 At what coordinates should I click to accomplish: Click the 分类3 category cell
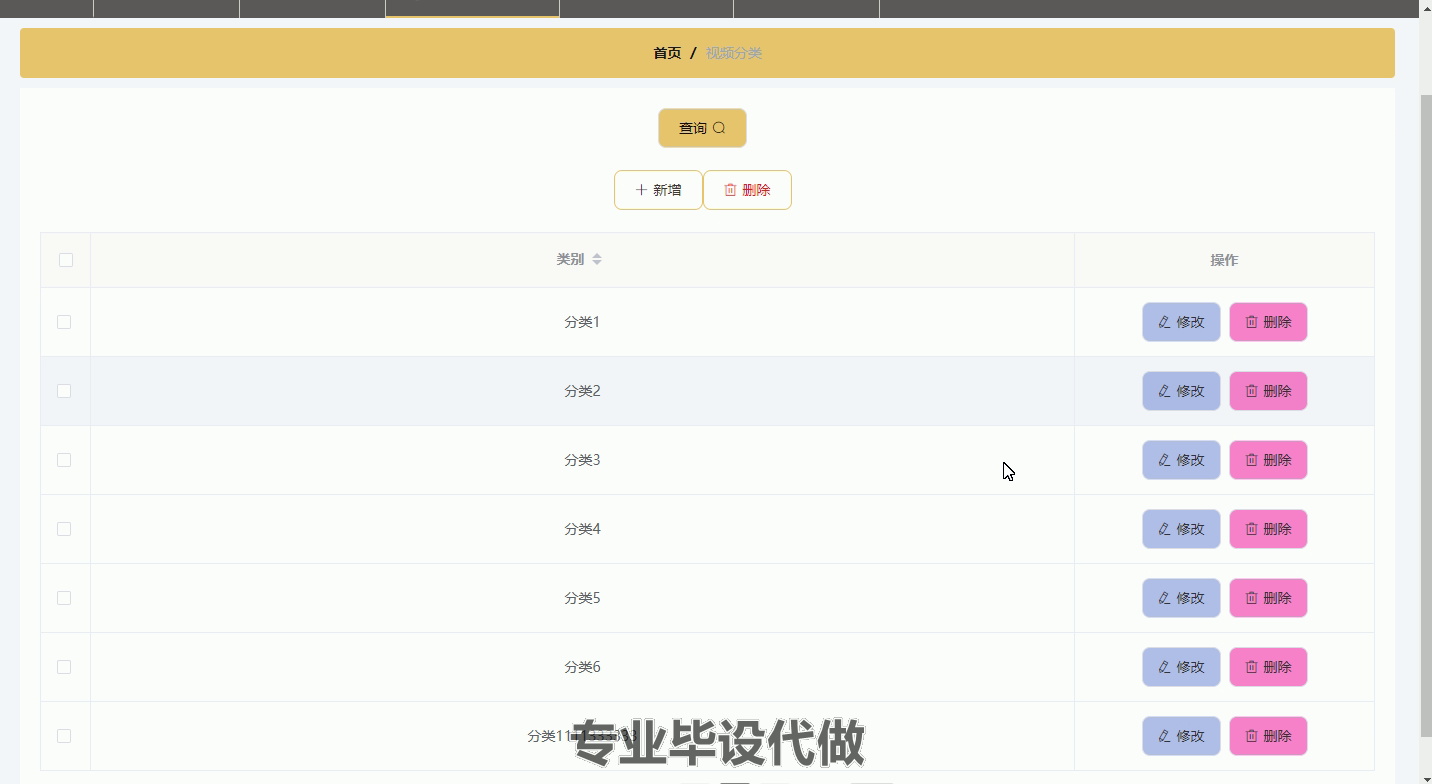582,460
